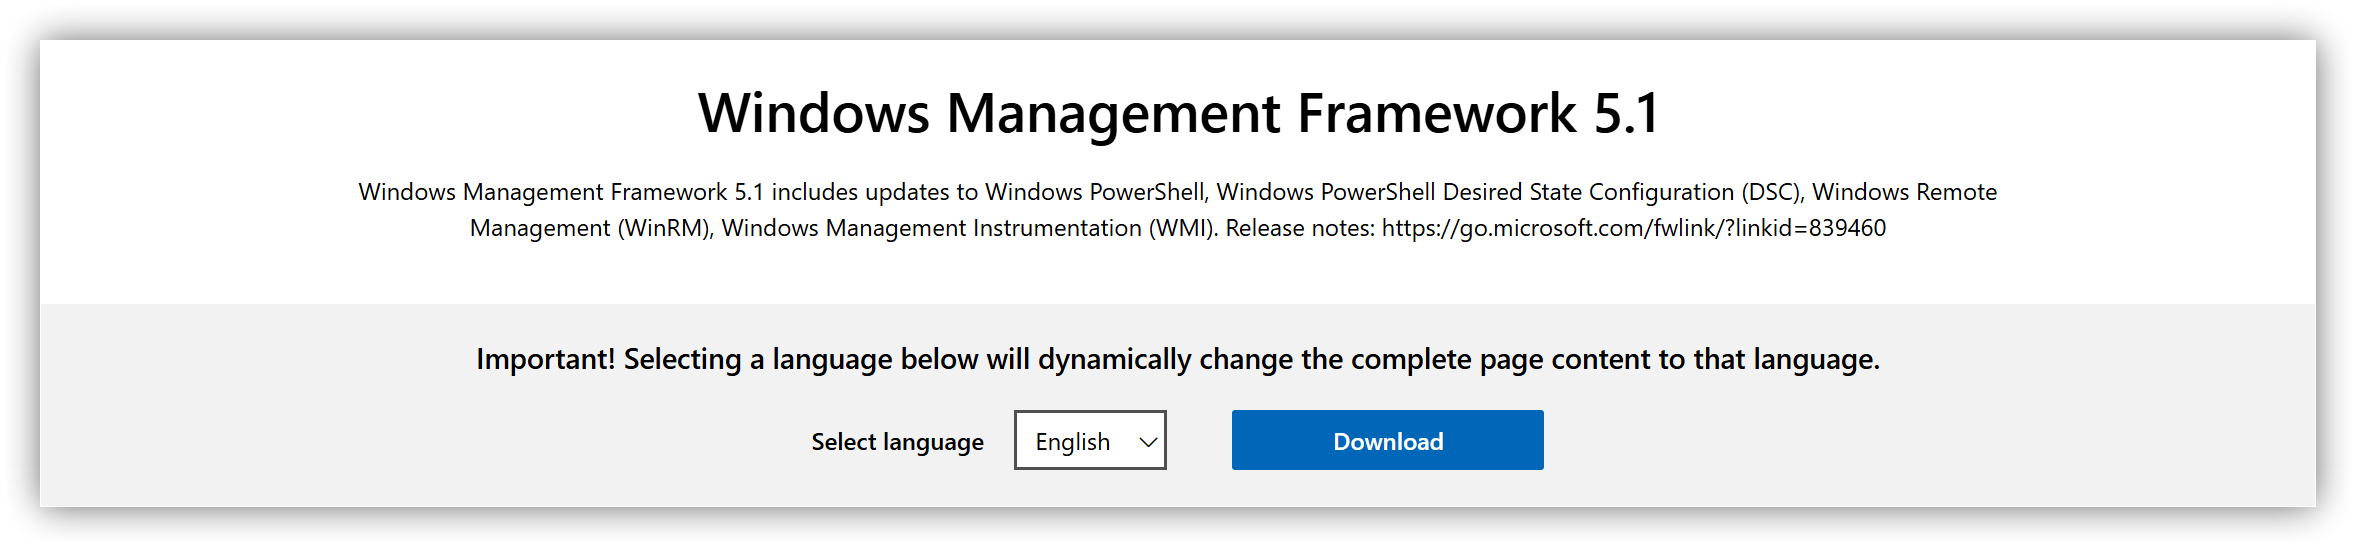Click the word Important! in the notice
The width and height of the screenshot is (2356, 547).
545,359
